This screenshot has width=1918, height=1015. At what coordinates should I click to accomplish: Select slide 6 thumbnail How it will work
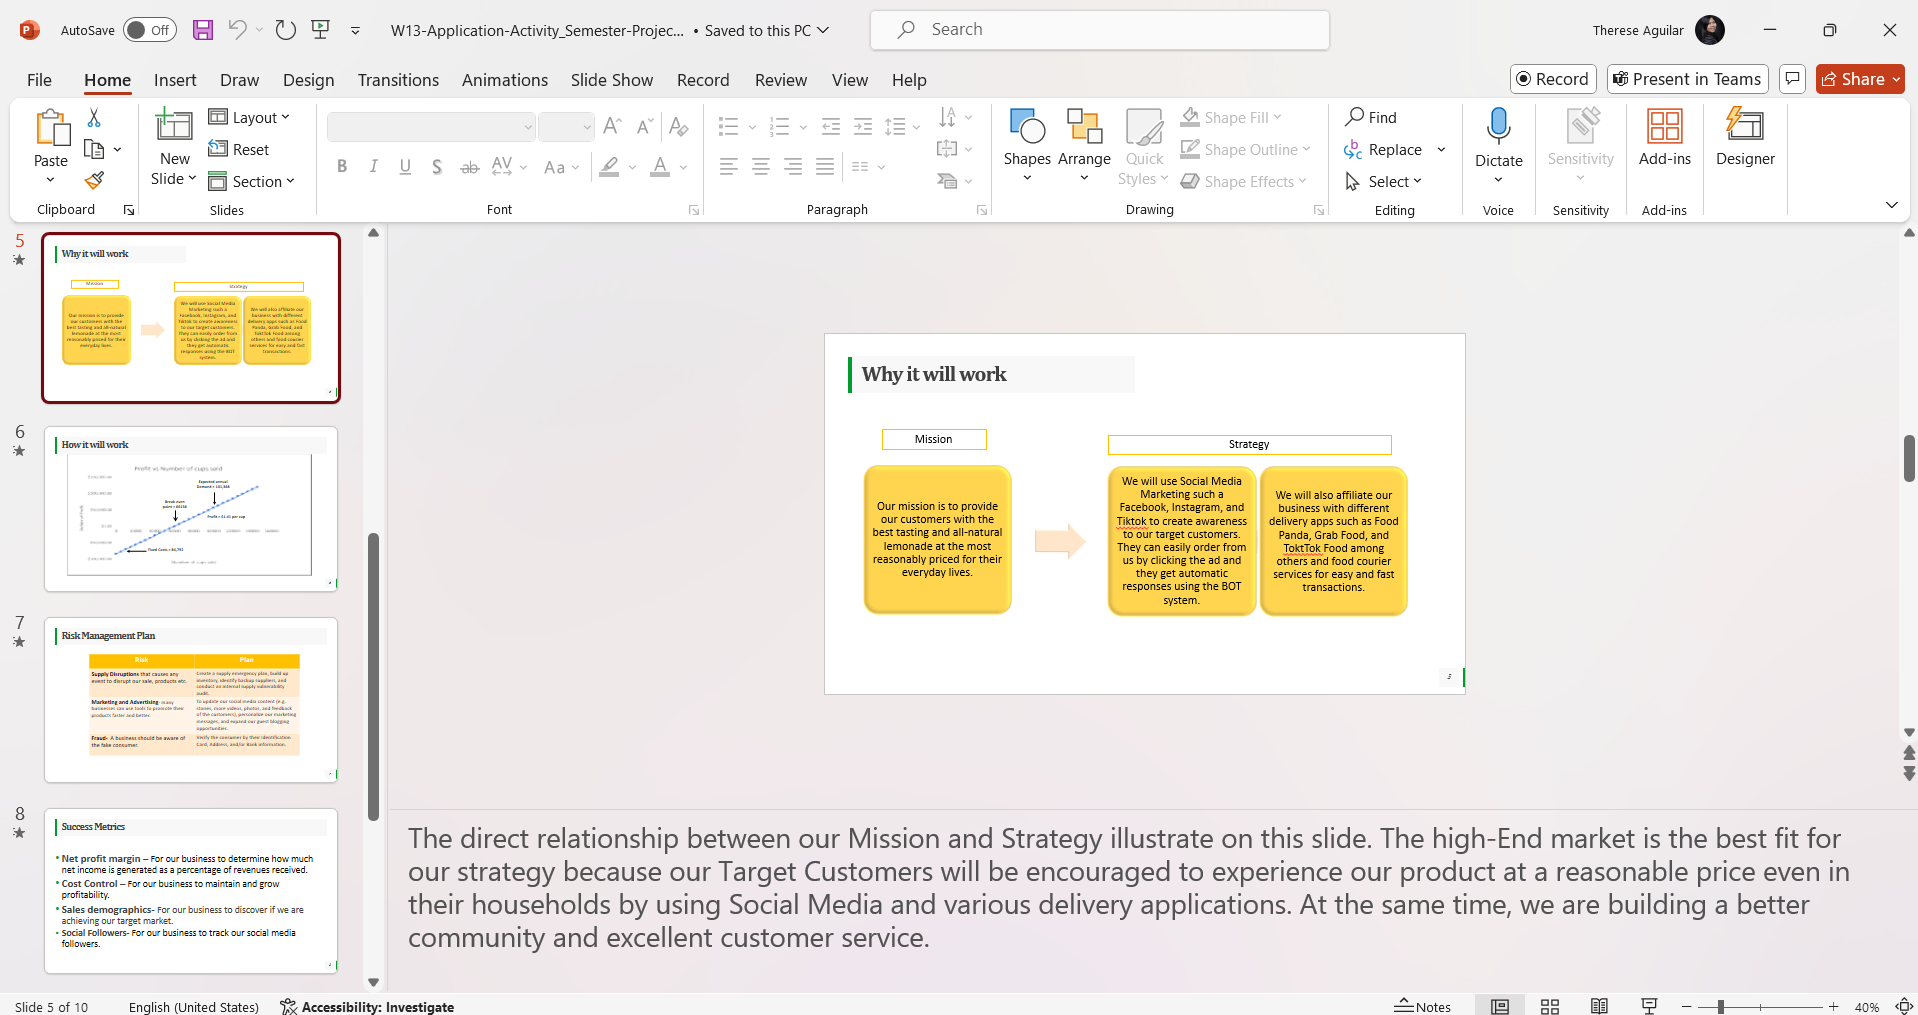[x=191, y=509]
